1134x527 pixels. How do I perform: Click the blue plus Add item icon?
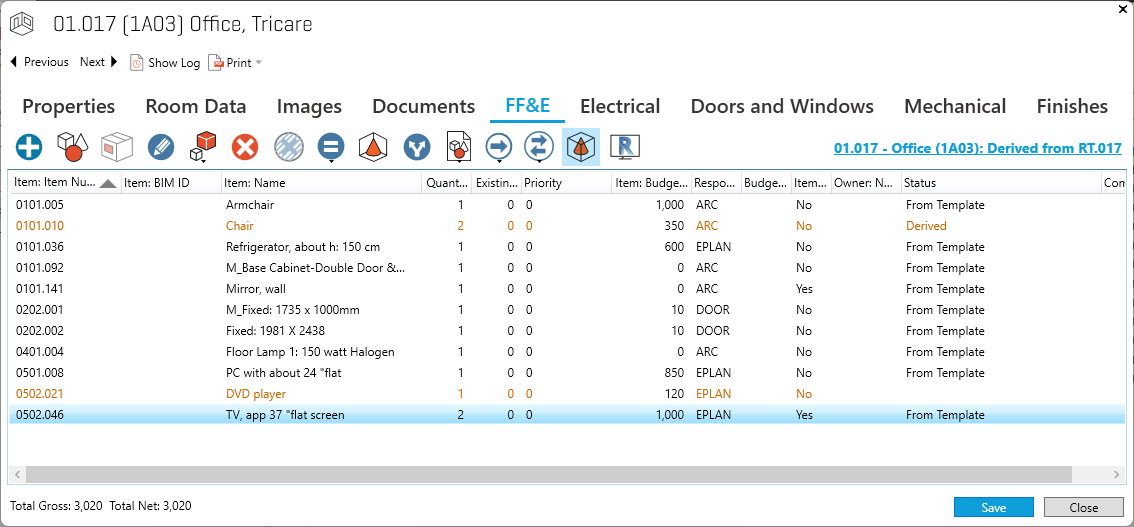click(29, 148)
